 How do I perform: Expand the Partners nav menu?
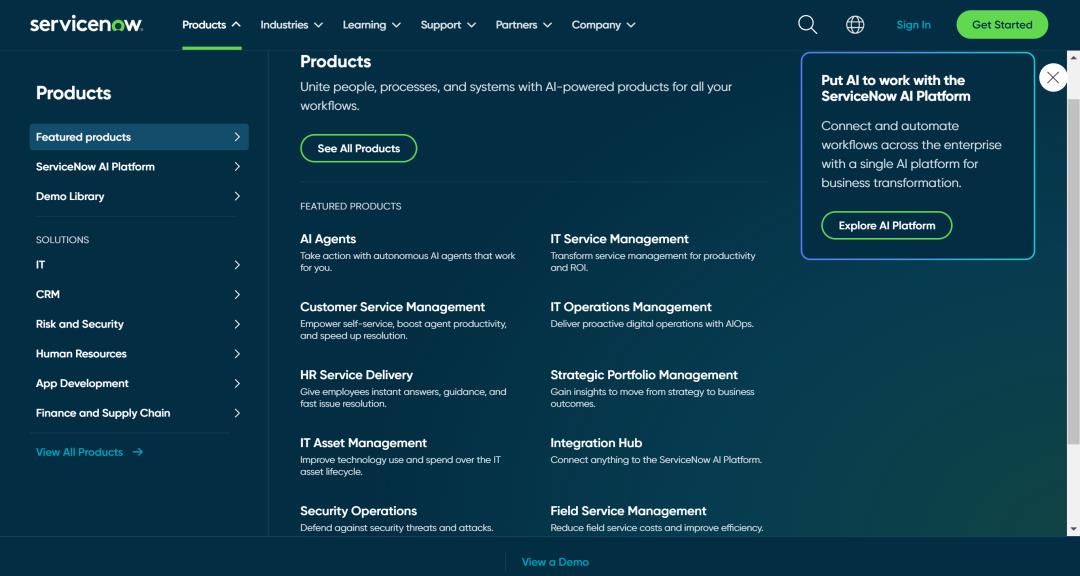(x=524, y=25)
